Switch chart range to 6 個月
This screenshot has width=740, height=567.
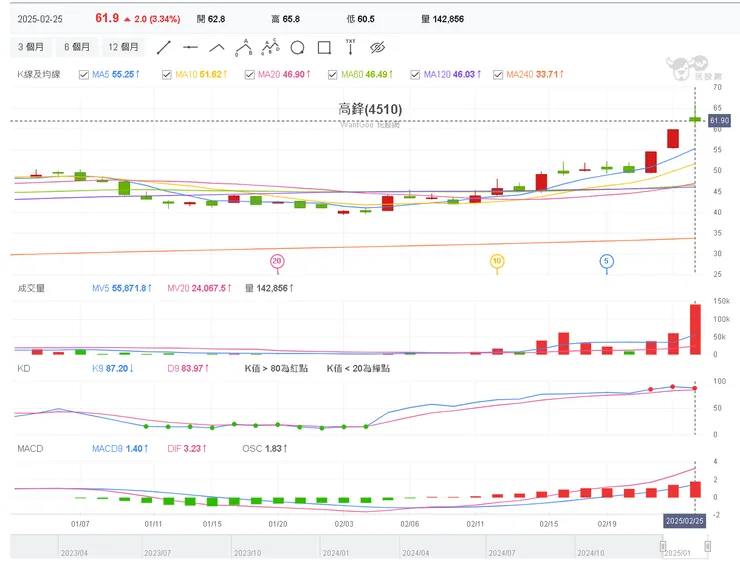(x=77, y=47)
